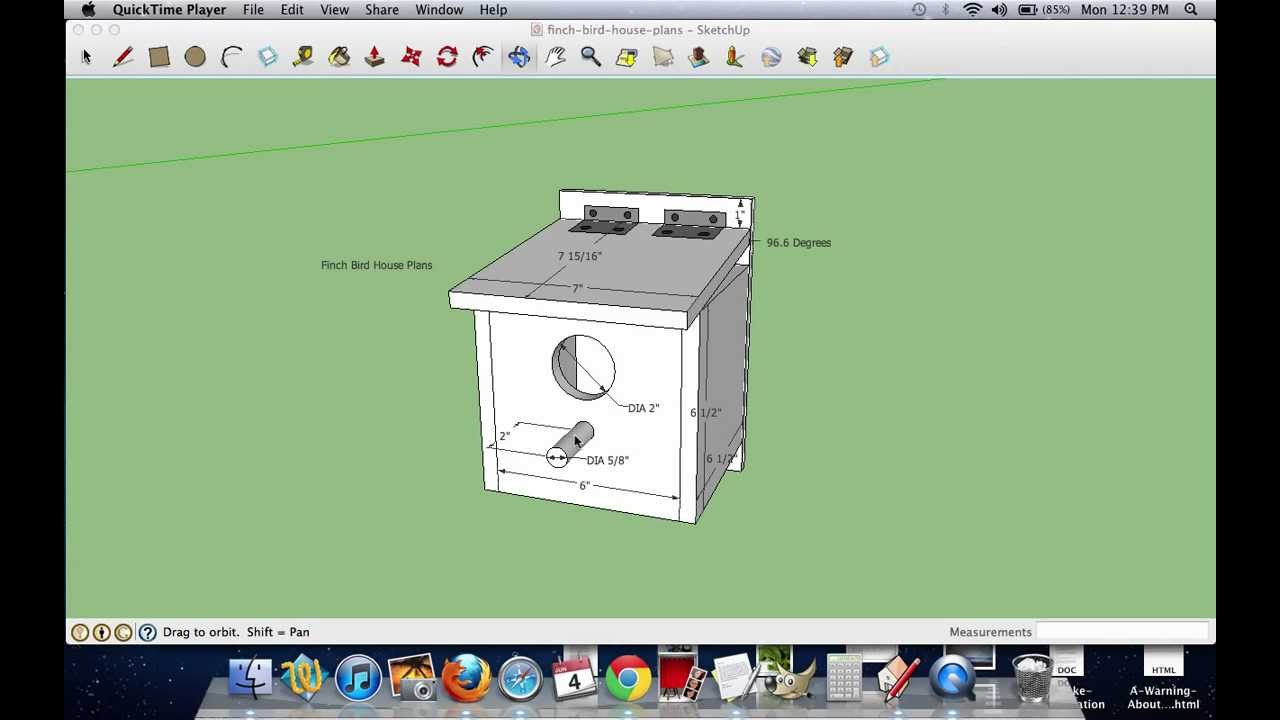Select the Arc tool
Viewport: 1280px width, 720px height.
[231, 57]
